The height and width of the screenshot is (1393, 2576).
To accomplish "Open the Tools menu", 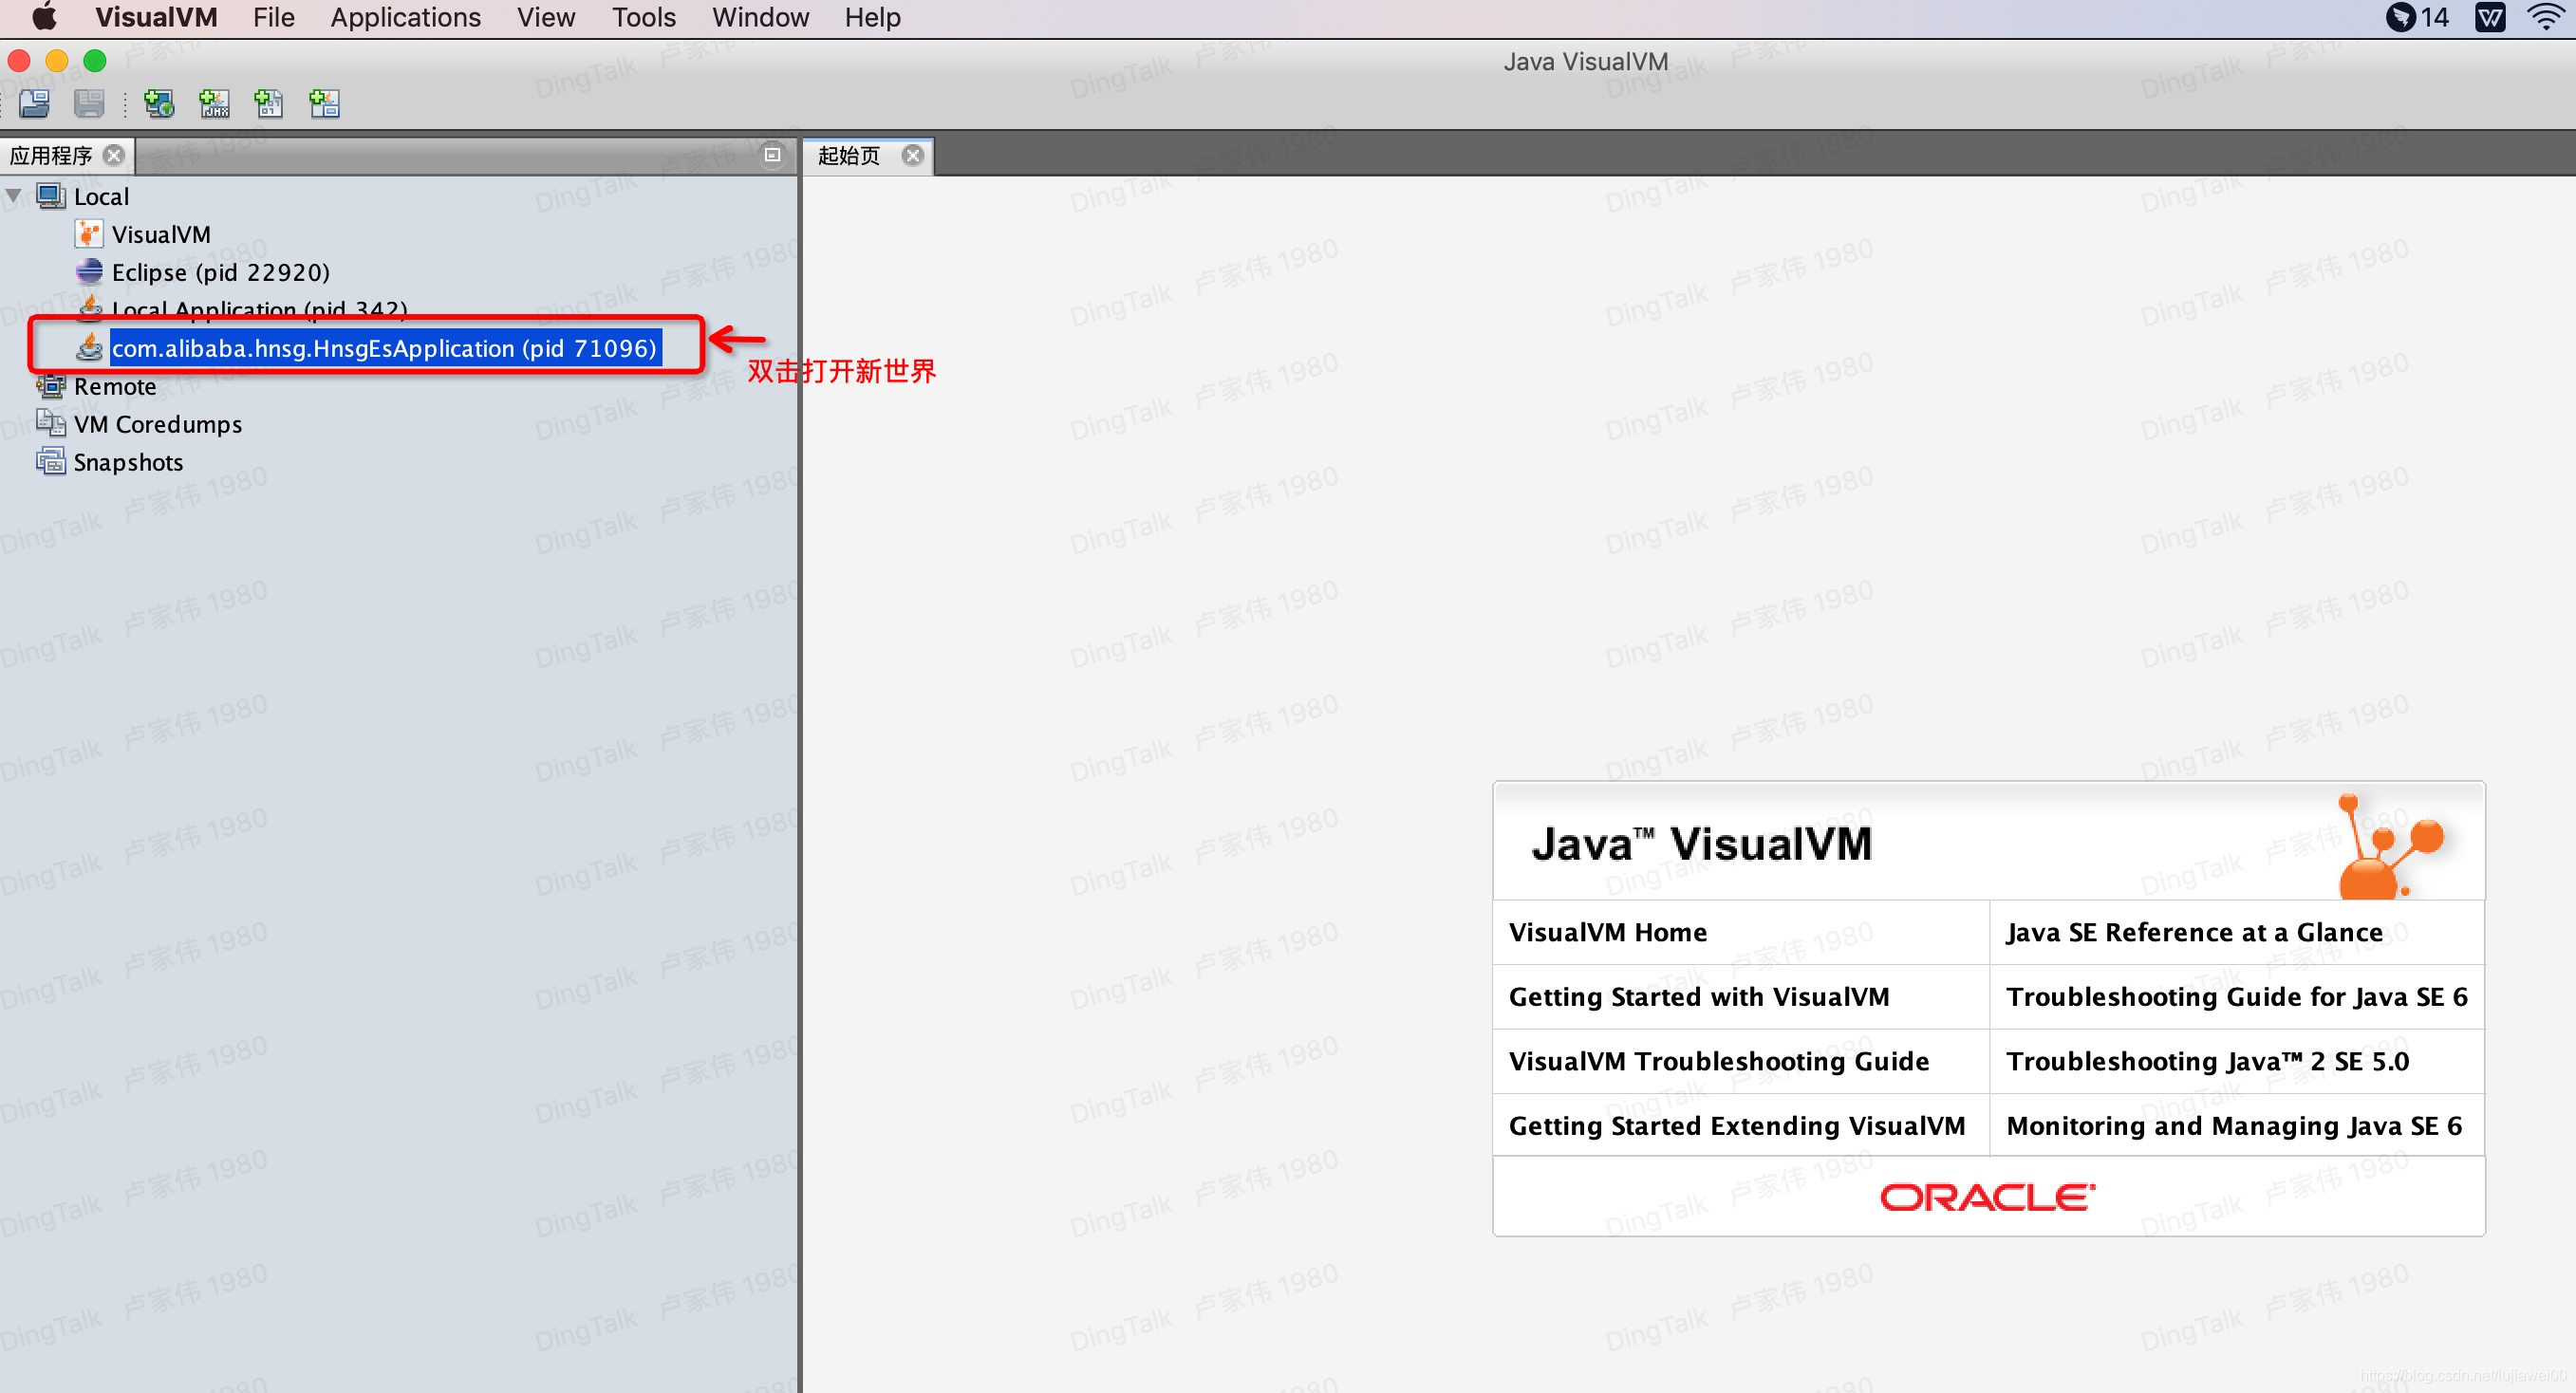I will (643, 17).
